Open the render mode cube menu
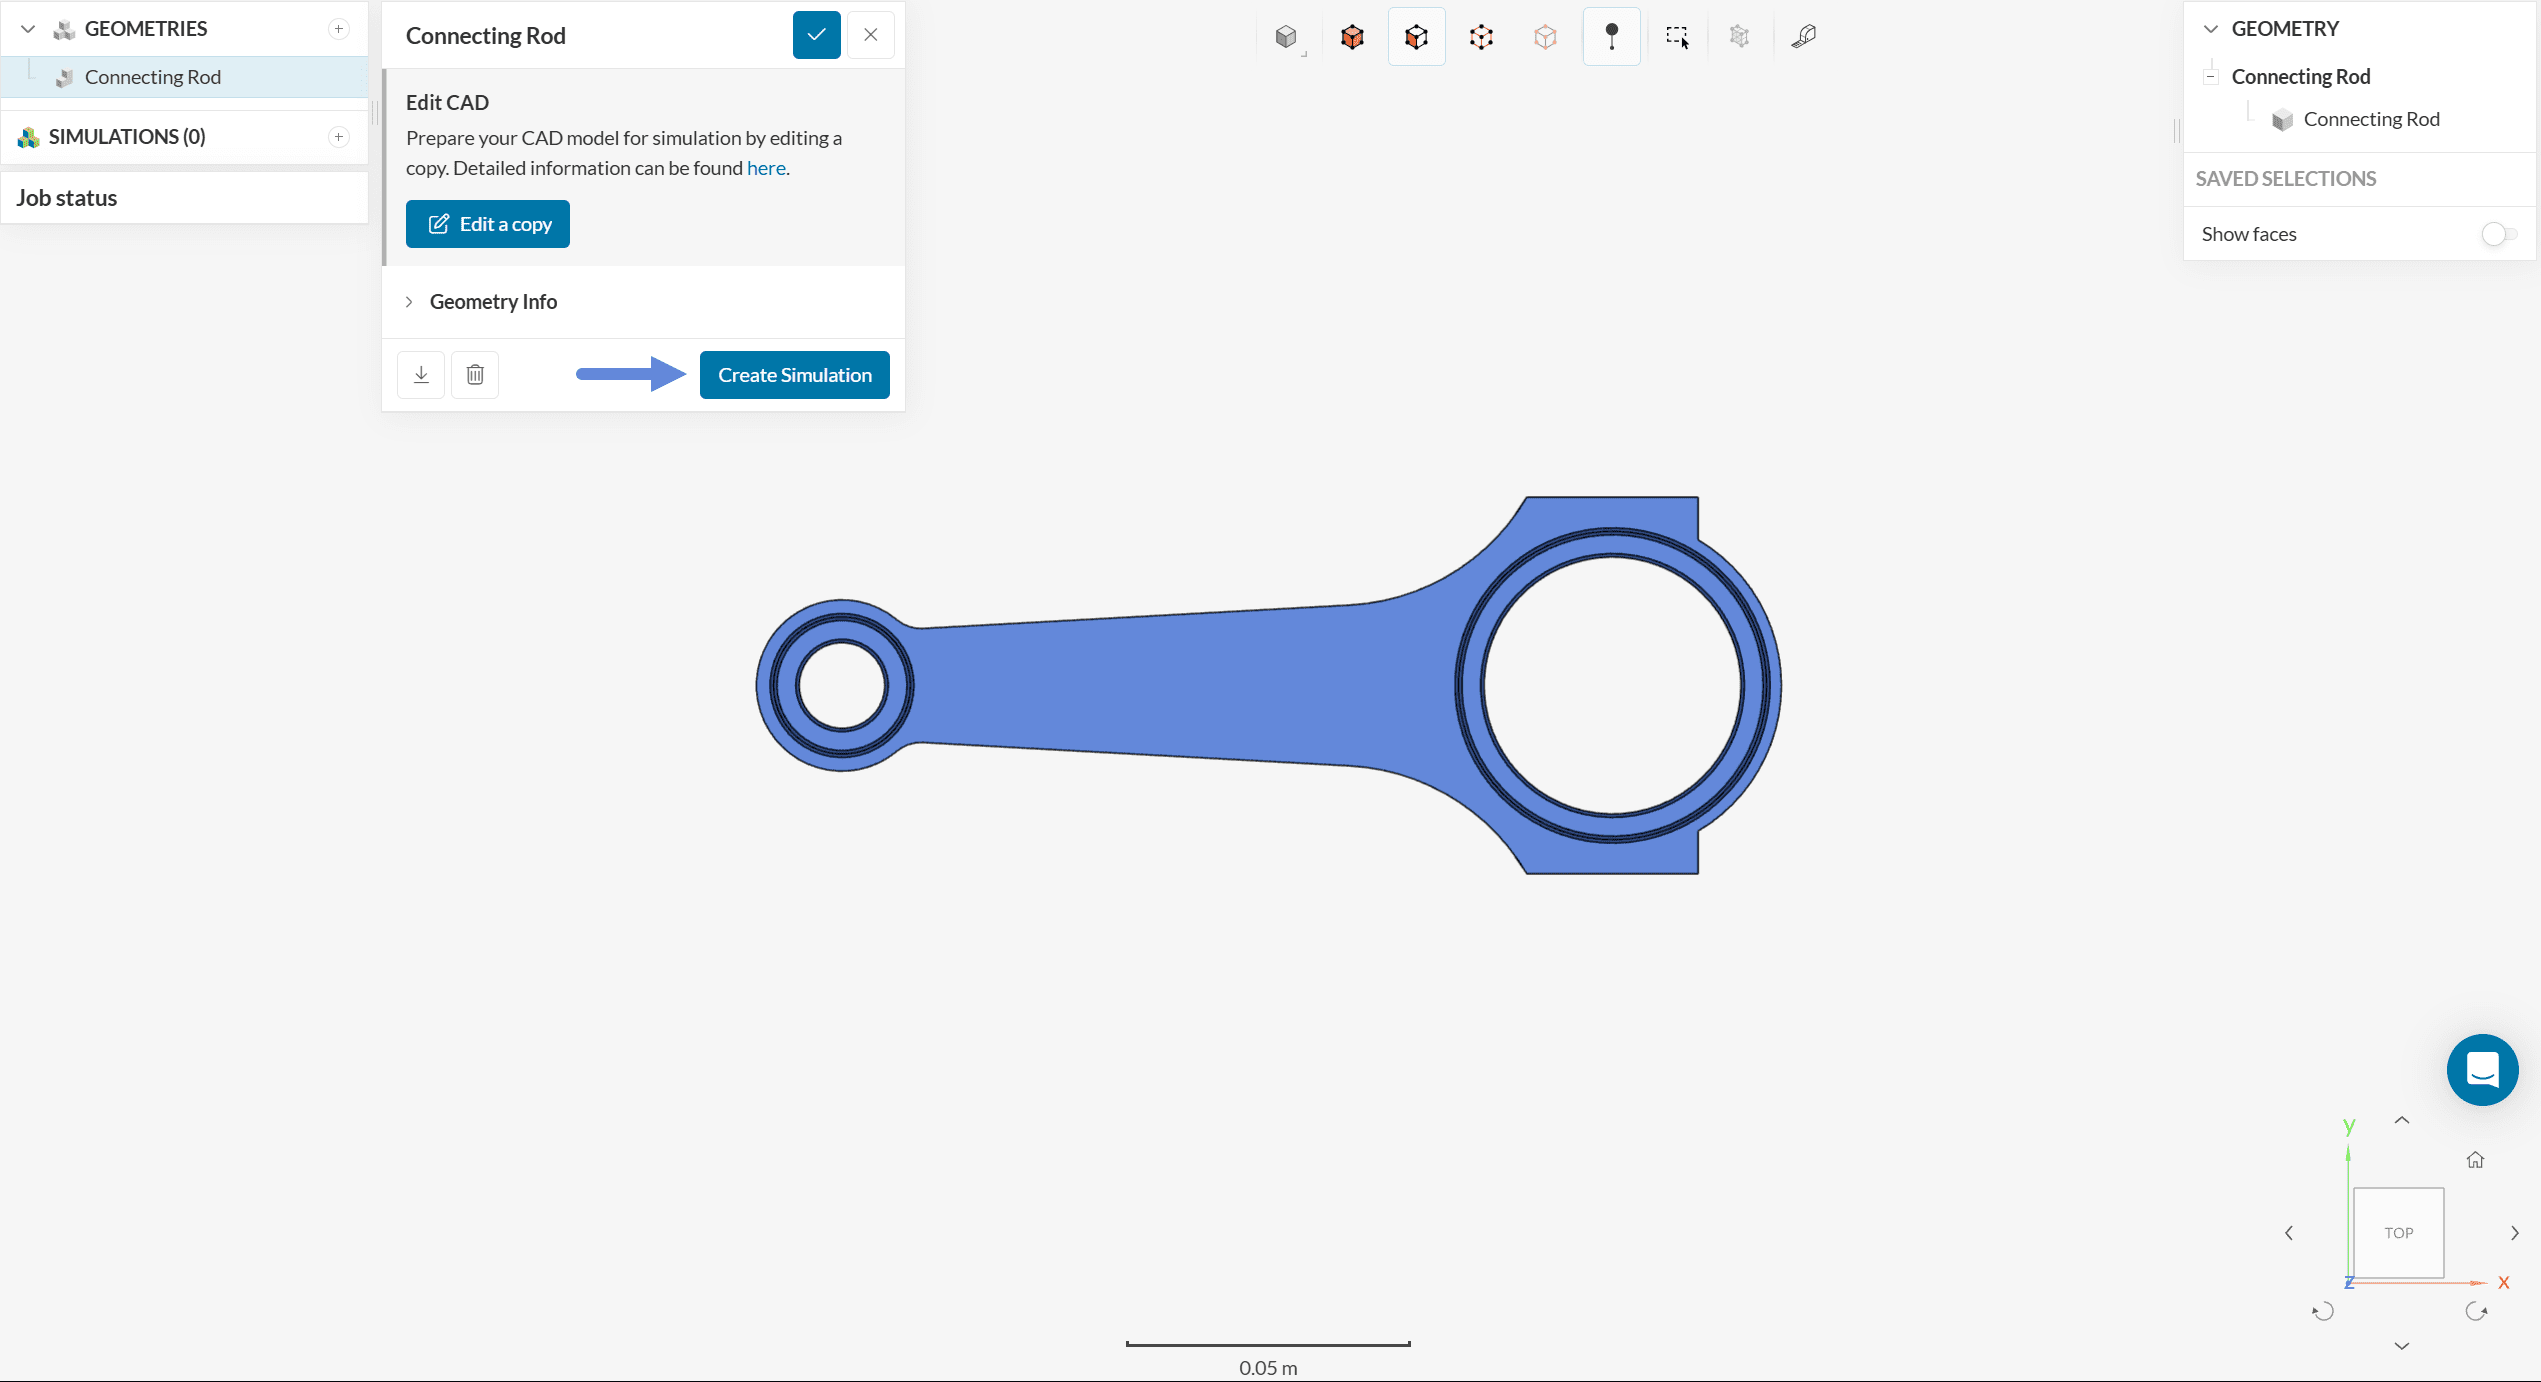This screenshot has width=2541, height=1382. (x=1287, y=37)
